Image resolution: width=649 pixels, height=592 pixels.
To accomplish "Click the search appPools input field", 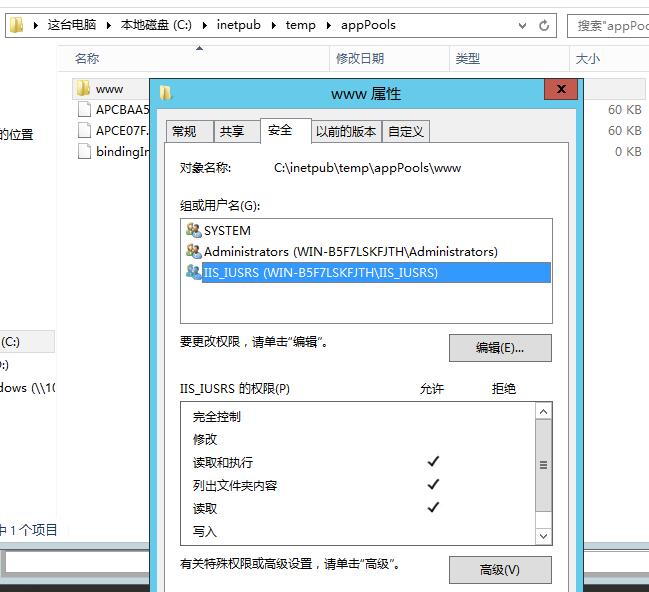I will pos(610,25).
